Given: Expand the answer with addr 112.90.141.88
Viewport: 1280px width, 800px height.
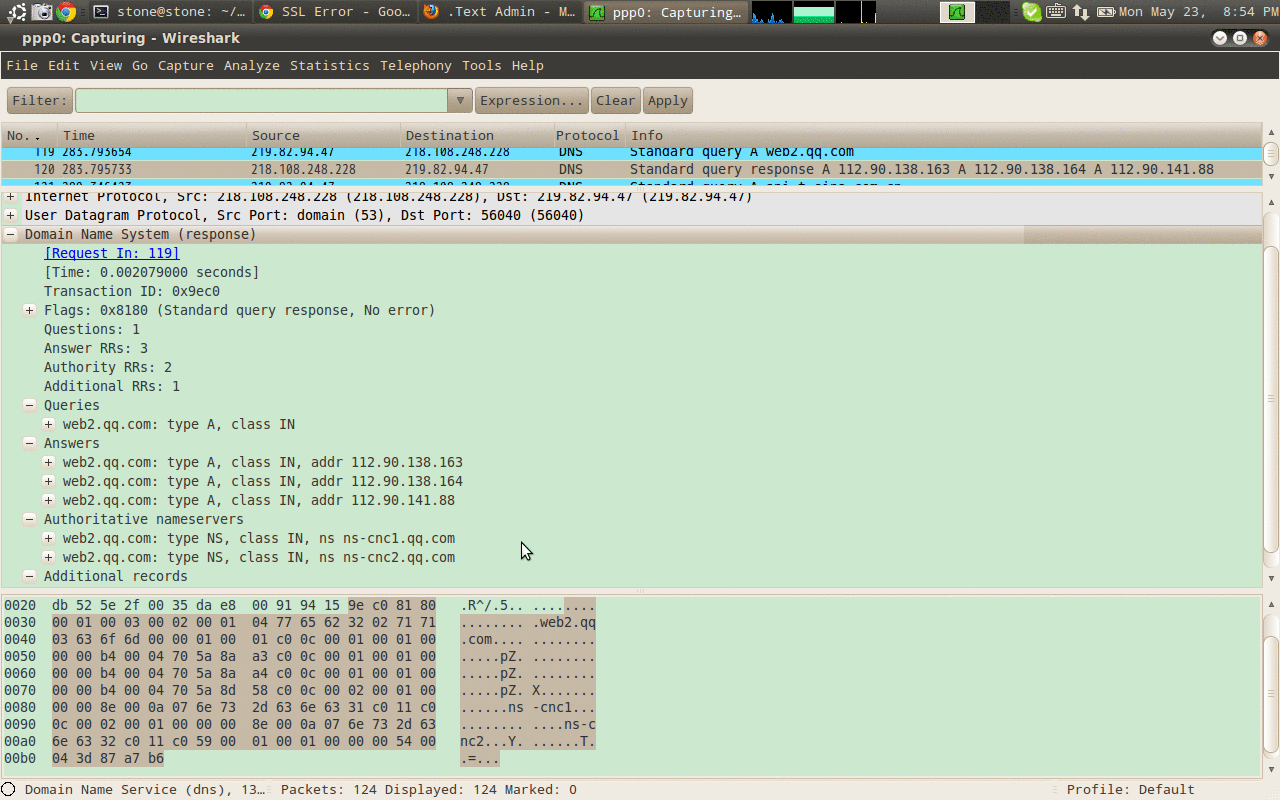Looking at the screenshot, I should click(49, 500).
